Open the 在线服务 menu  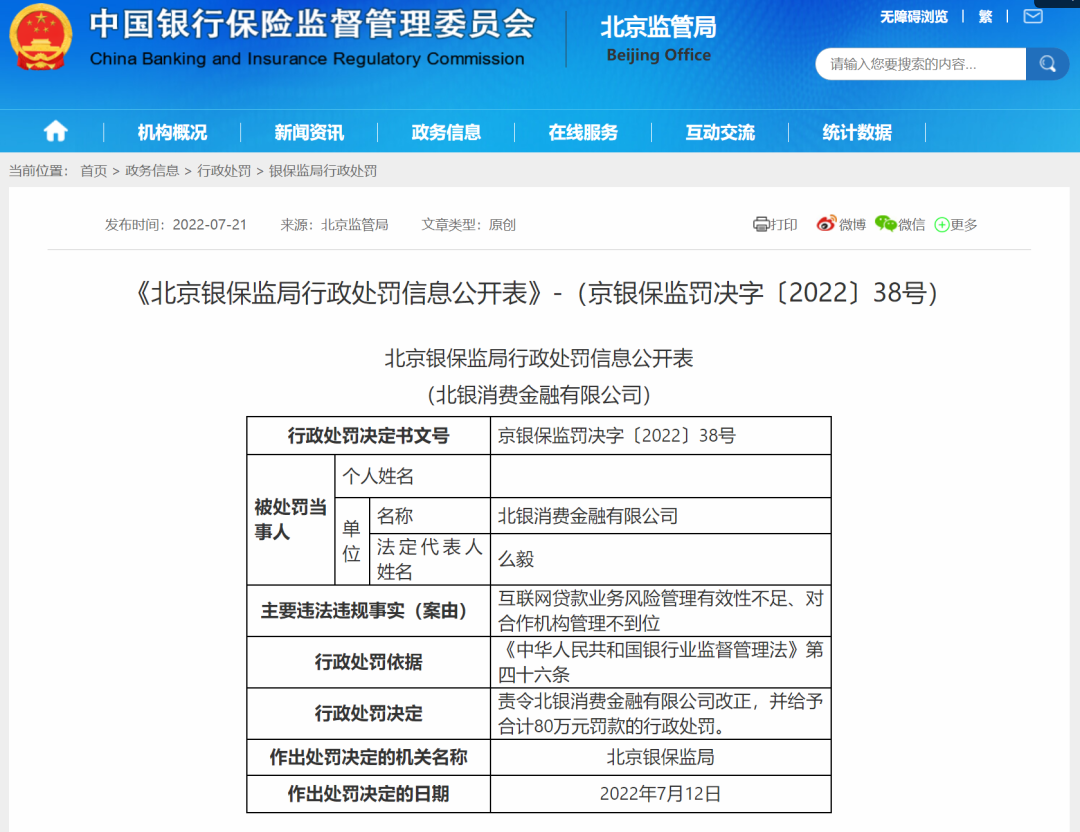(x=584, y=131)
